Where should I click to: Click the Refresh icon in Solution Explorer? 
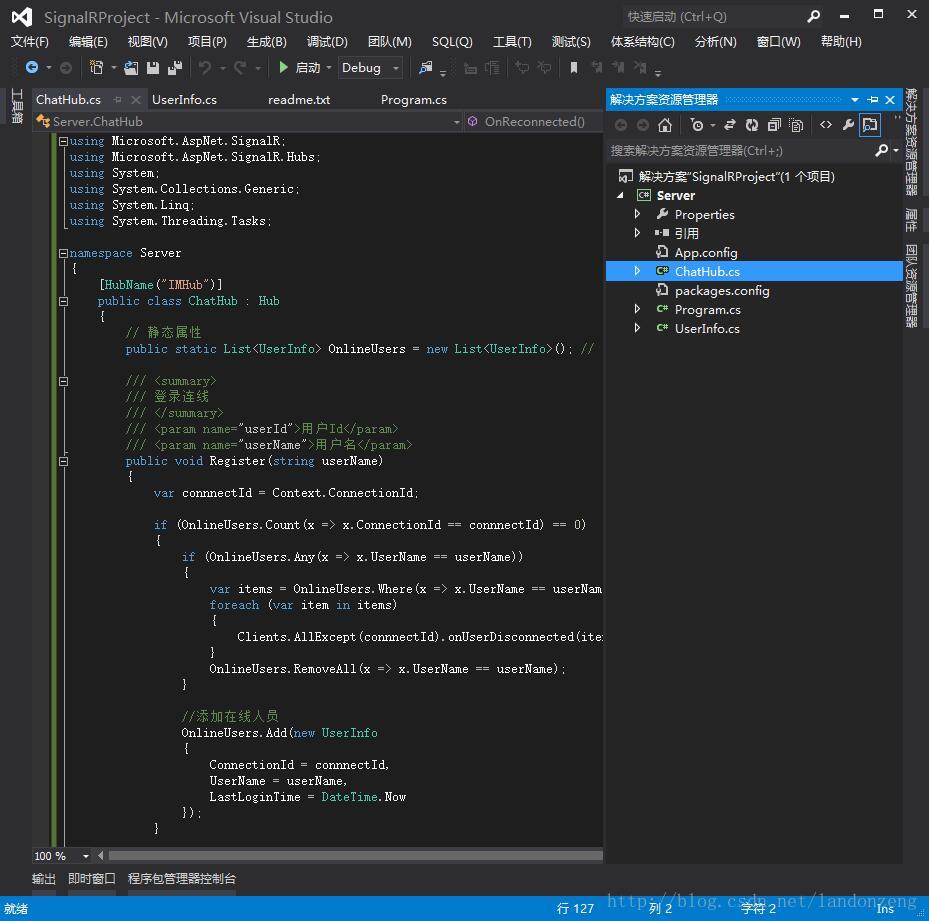click(752, 125)
